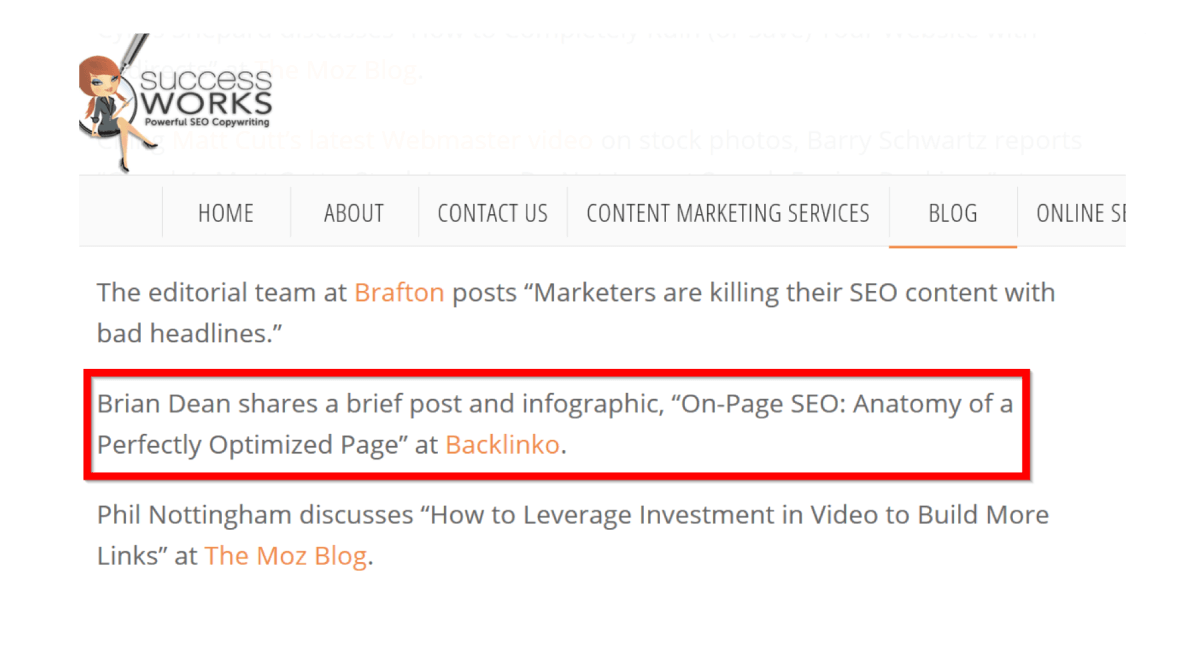Switch to the BLOG navigation tab

click(953, 213)
